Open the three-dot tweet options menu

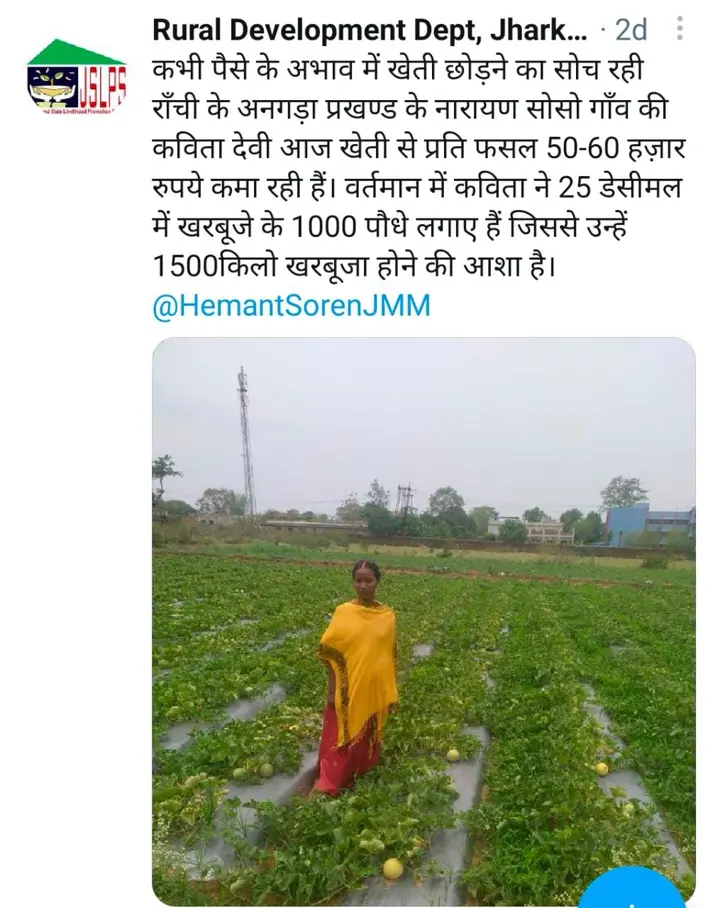(680, 28)
